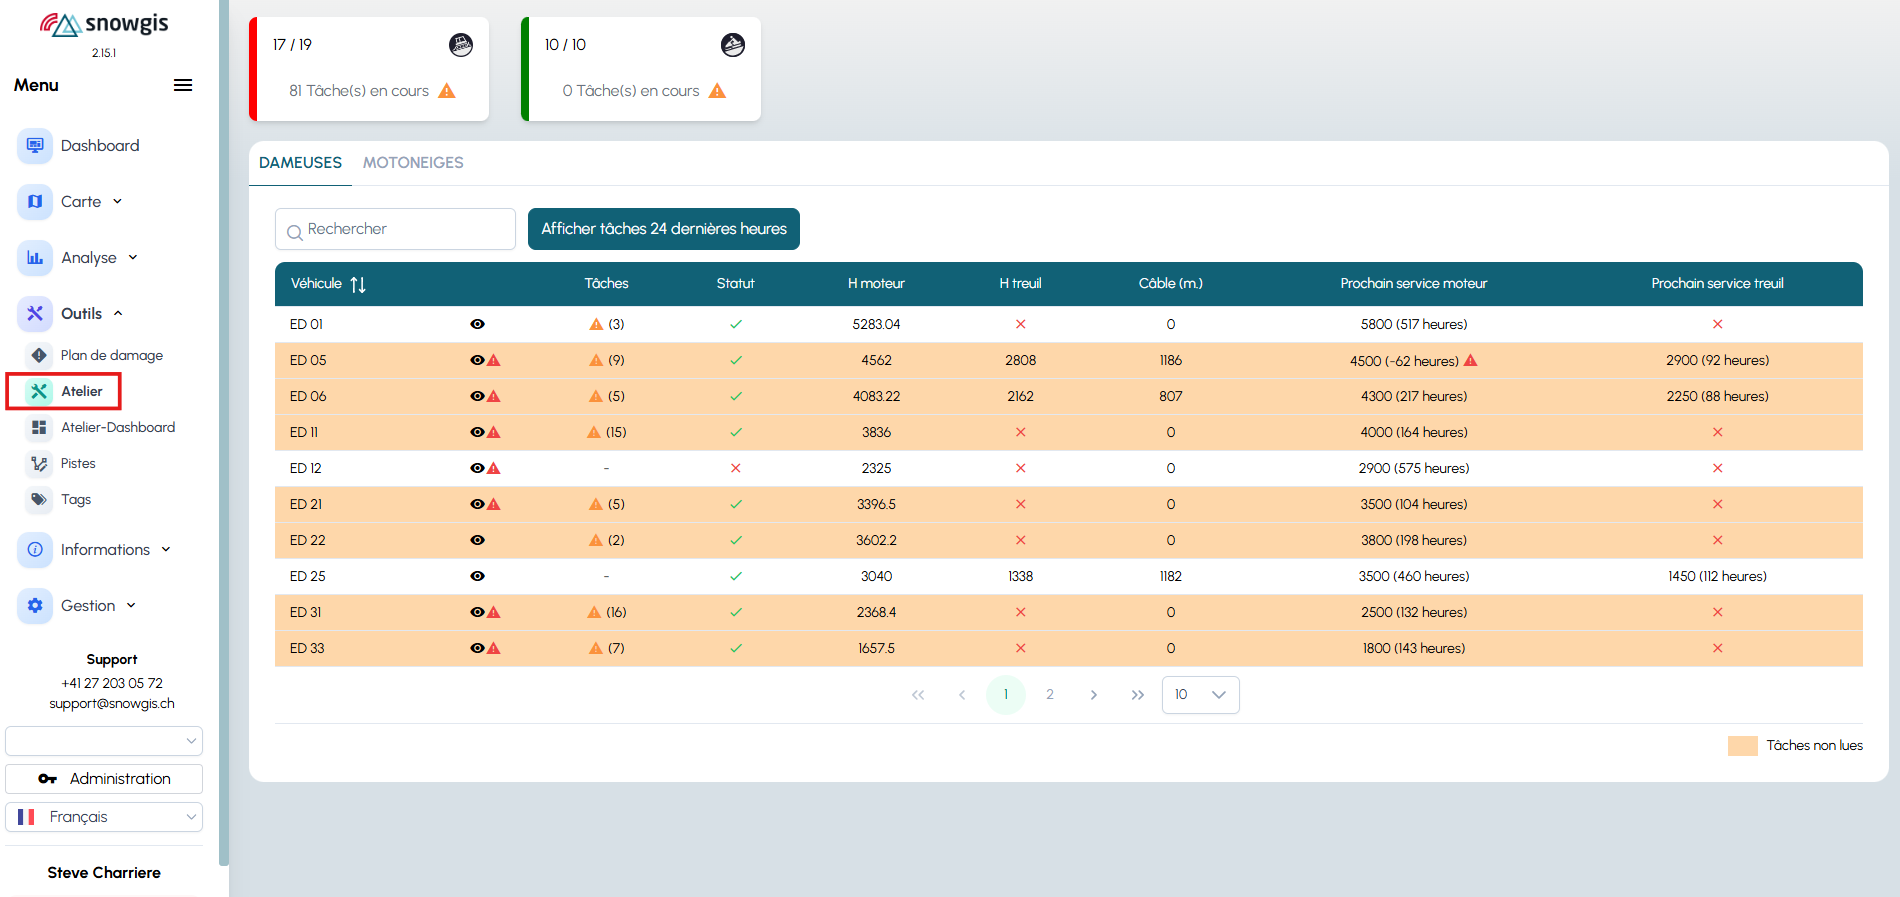Click the warning triangle on ED 01 tasks
This screenshot has height=897, width=1900.
[x=596, y=324]
